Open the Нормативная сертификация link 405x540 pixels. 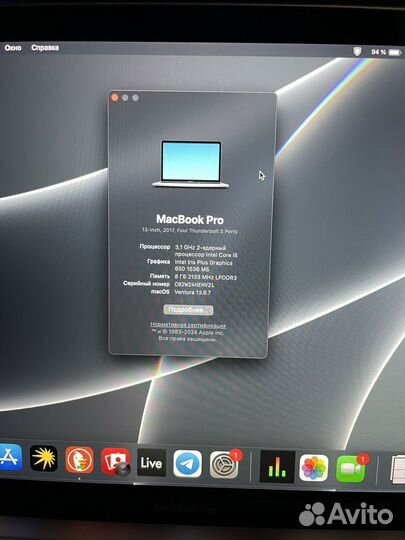[x=188, y=325]
